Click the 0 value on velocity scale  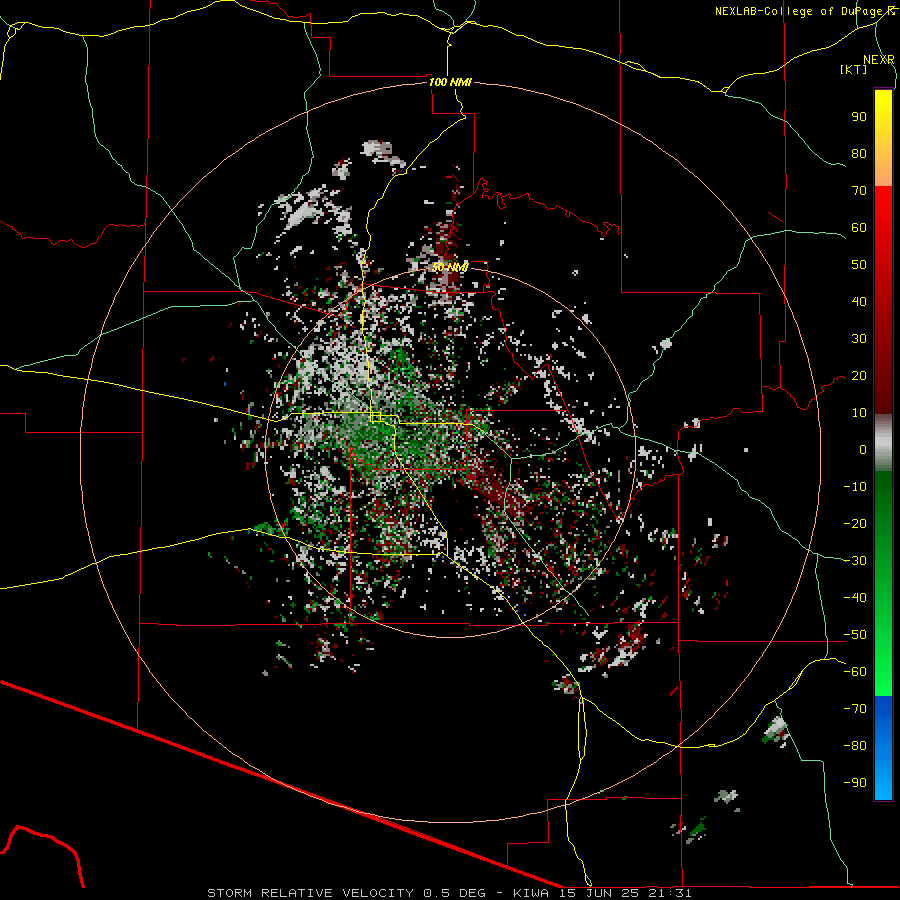(x=863, y=450)
